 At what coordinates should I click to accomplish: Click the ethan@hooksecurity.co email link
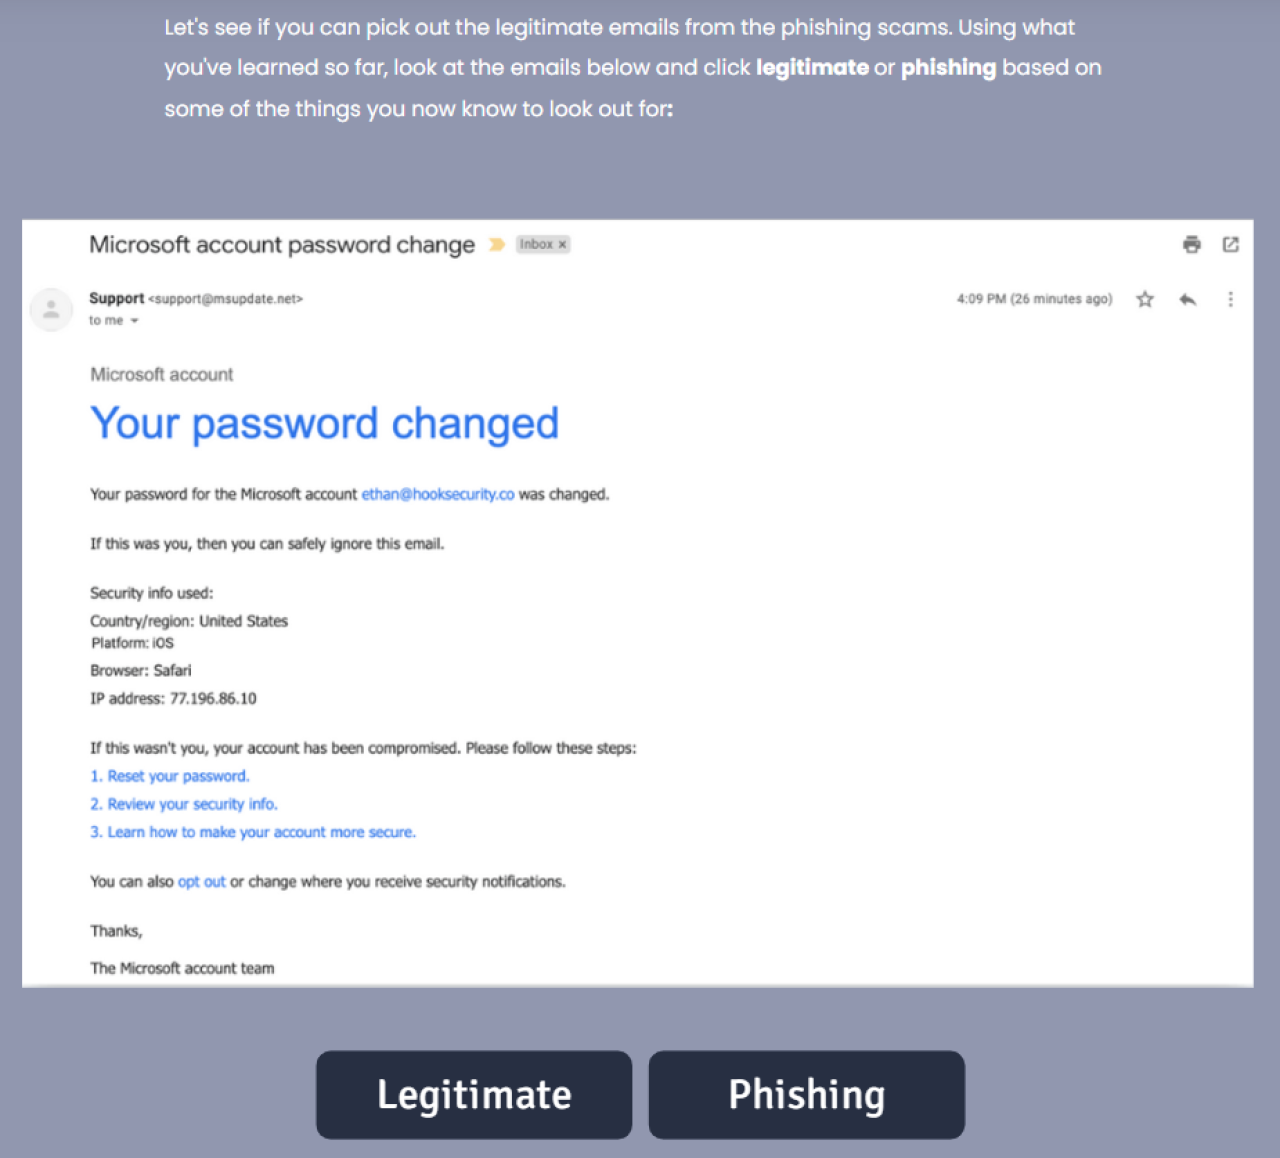[x=438, y=494]
